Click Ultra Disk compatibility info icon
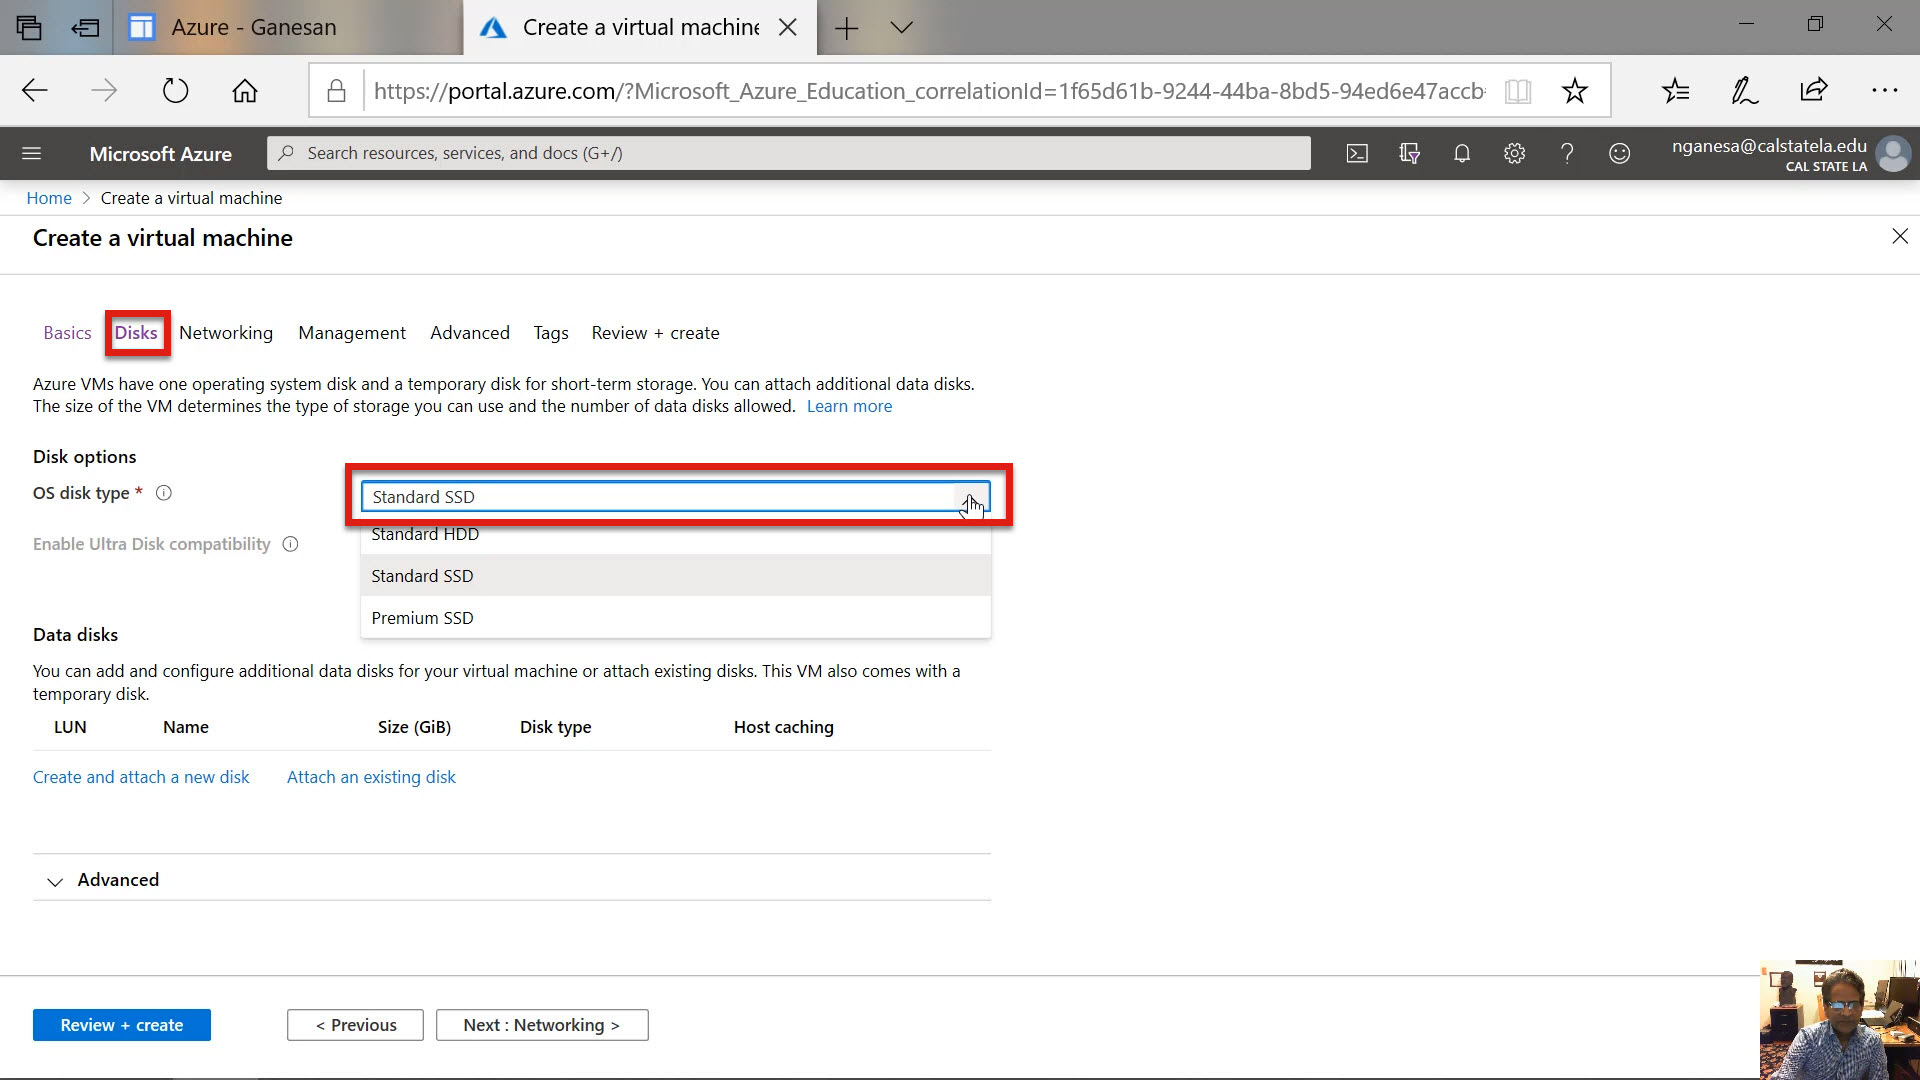This screenshot has height=1080, width=1920. [290, 544]
